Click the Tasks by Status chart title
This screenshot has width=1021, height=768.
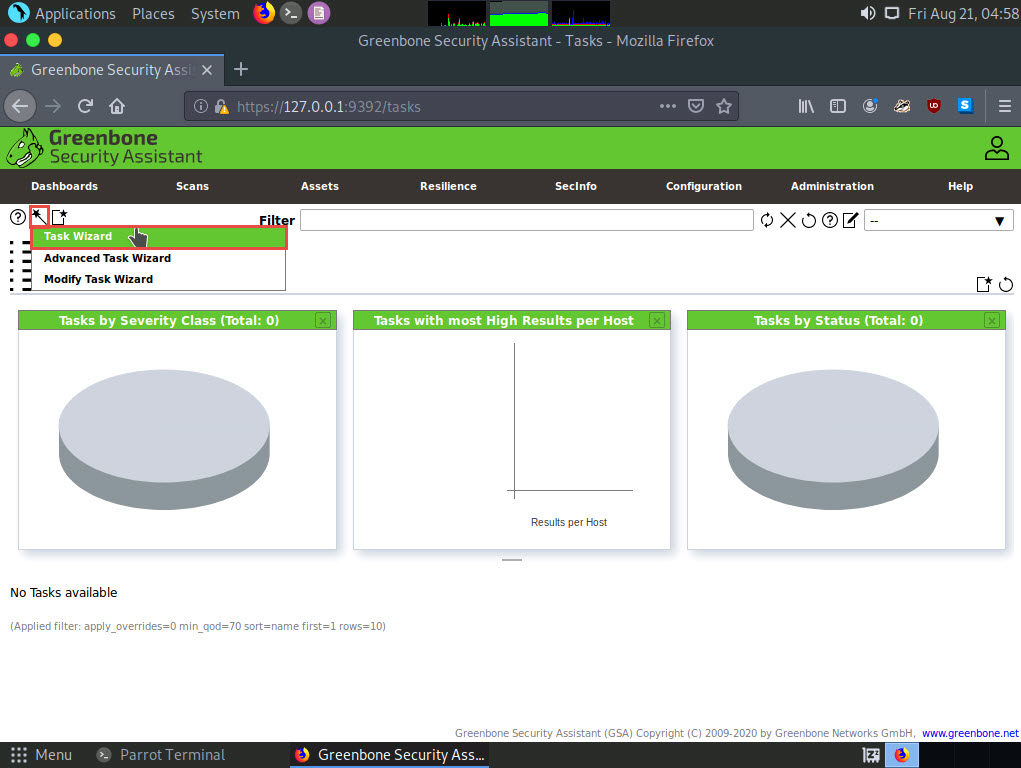pos(838,320)
